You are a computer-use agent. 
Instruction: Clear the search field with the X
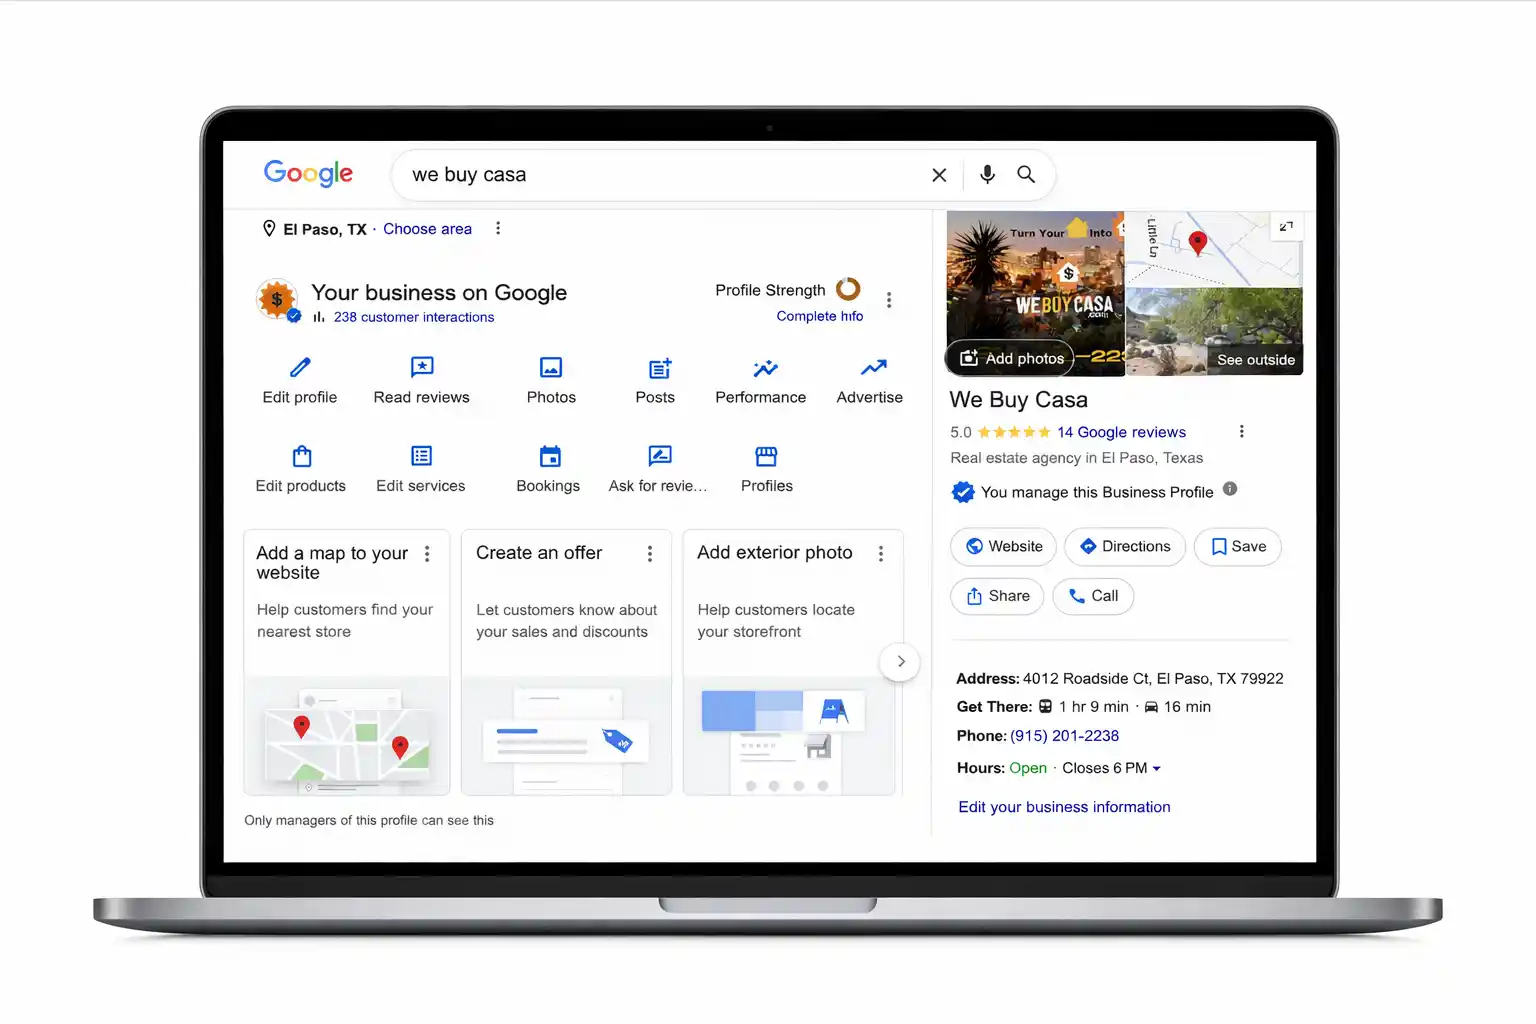pyautogui.click(x=938, y=174)
